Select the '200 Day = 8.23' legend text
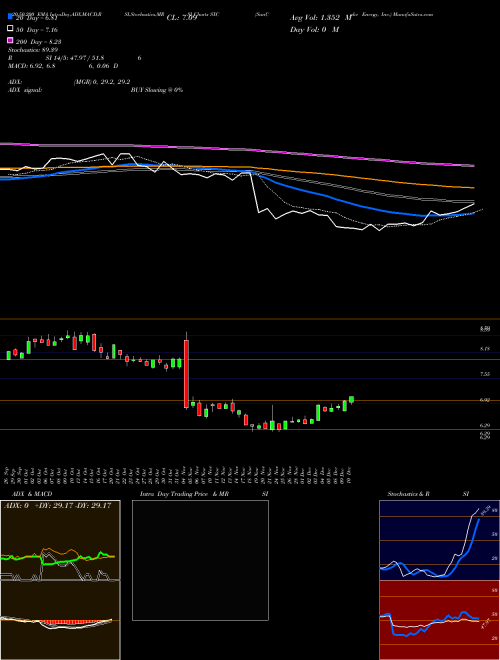Screen dimensions: 500x660 [39, 41]
